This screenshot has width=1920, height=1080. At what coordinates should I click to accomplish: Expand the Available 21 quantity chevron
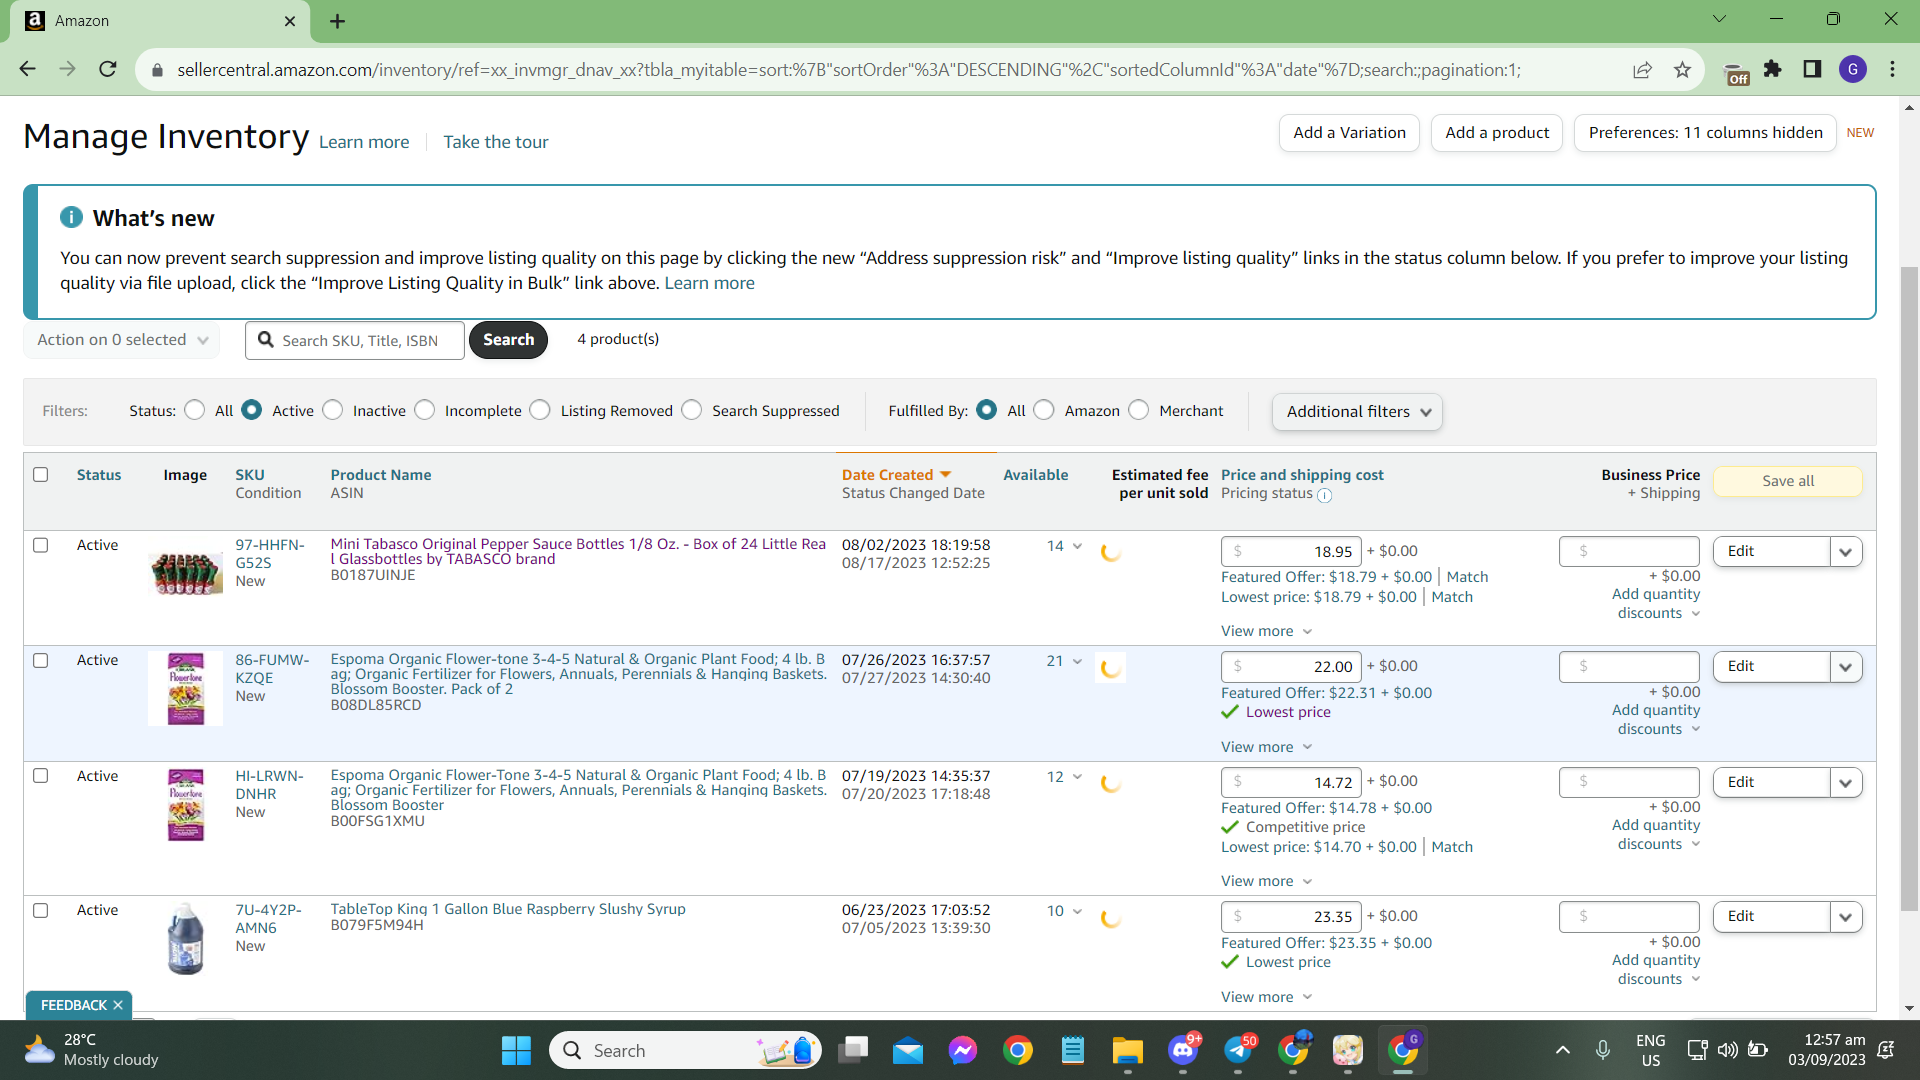[1077, 661]
